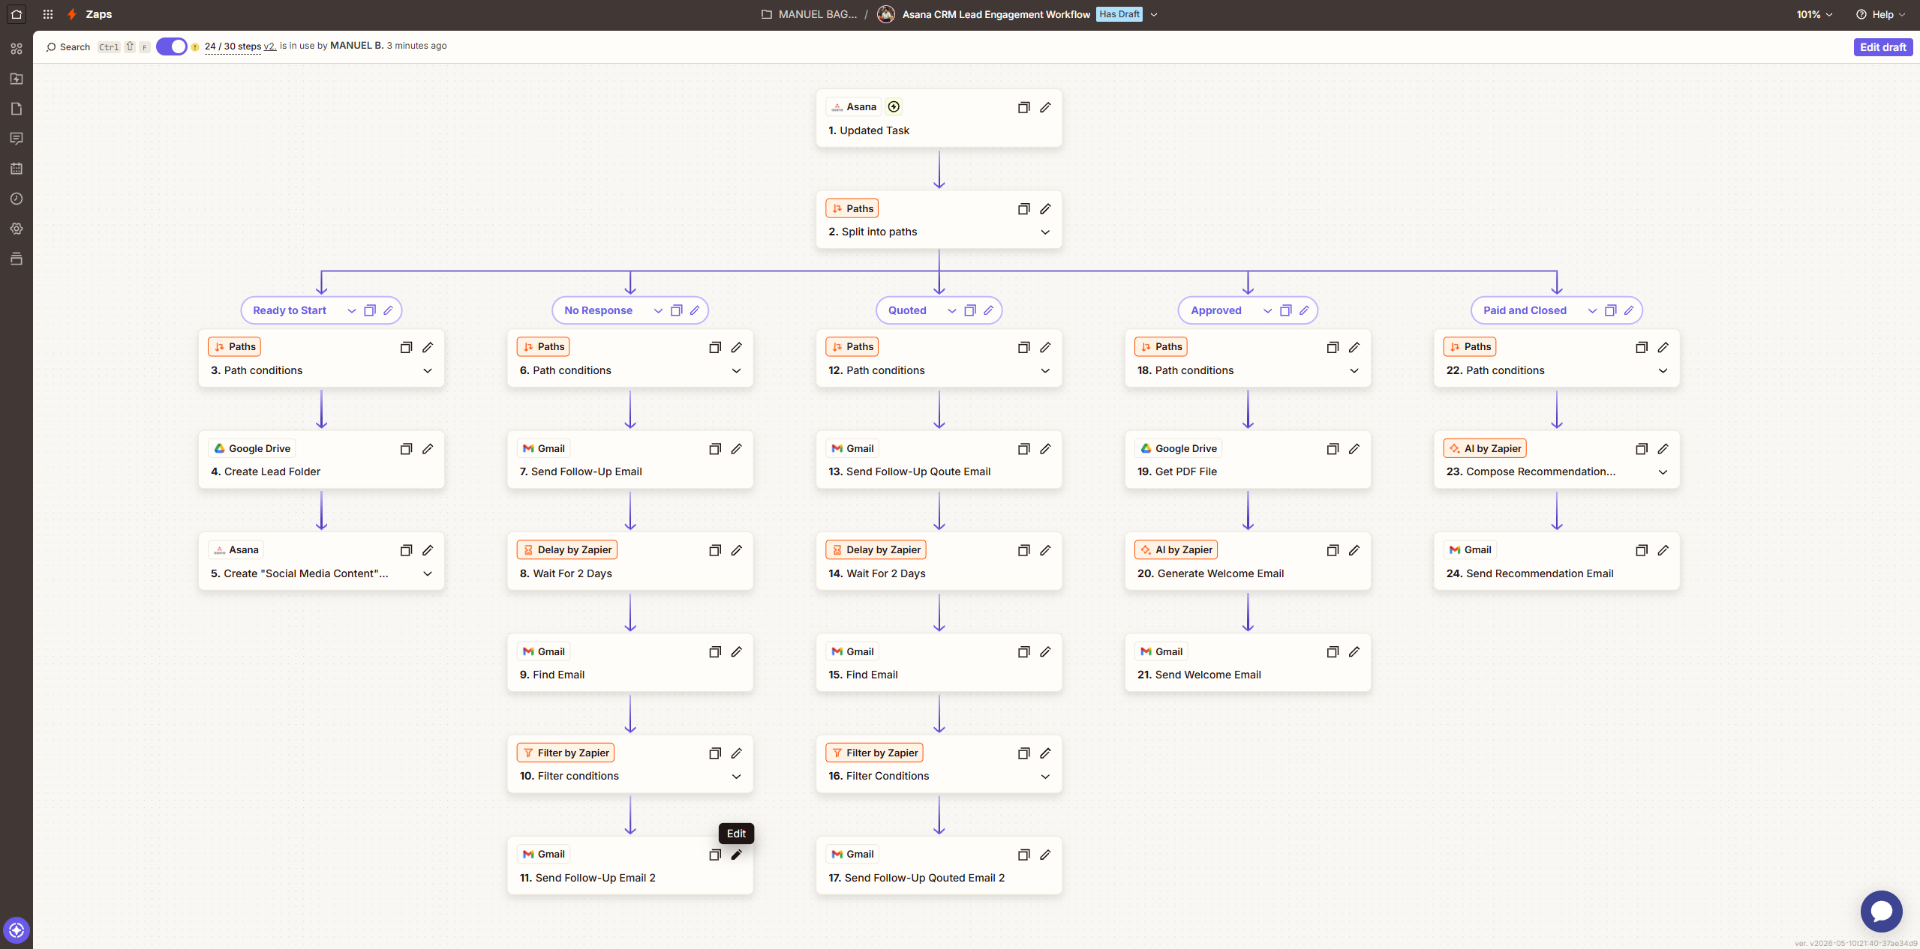The image size is (1920, 949).
Task: Click the Has Draft badge
Action: tap(1119, 14)
